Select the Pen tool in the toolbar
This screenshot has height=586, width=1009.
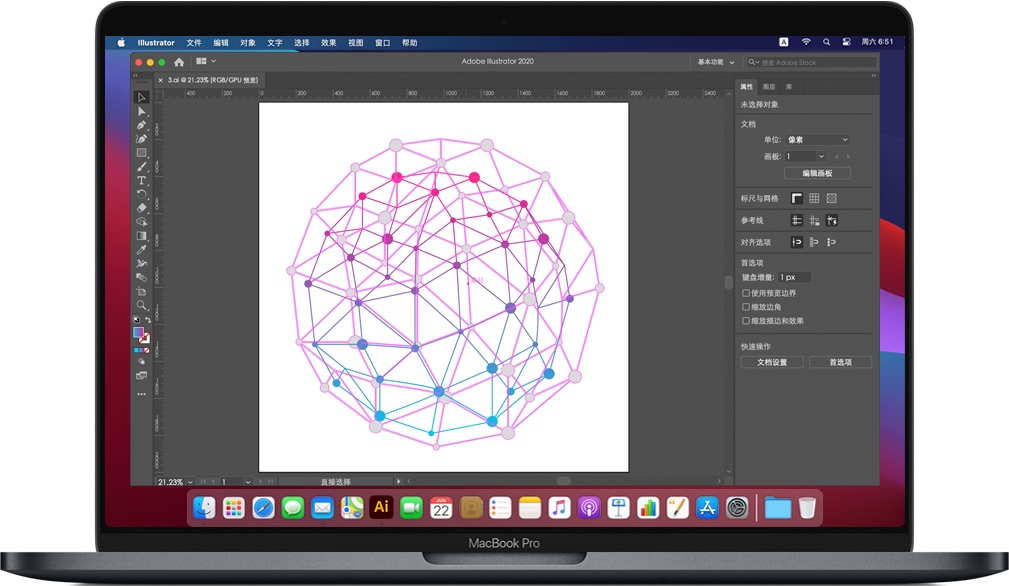[142, 126]
